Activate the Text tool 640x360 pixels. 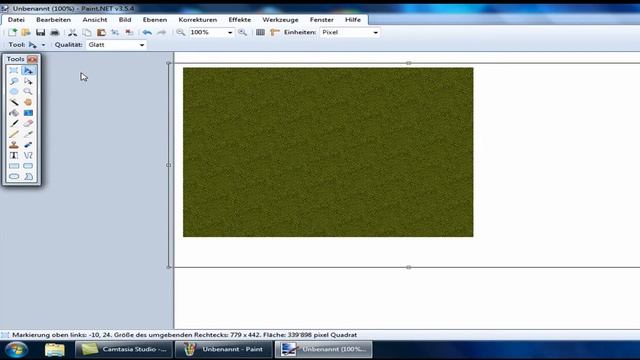[14, 155]
